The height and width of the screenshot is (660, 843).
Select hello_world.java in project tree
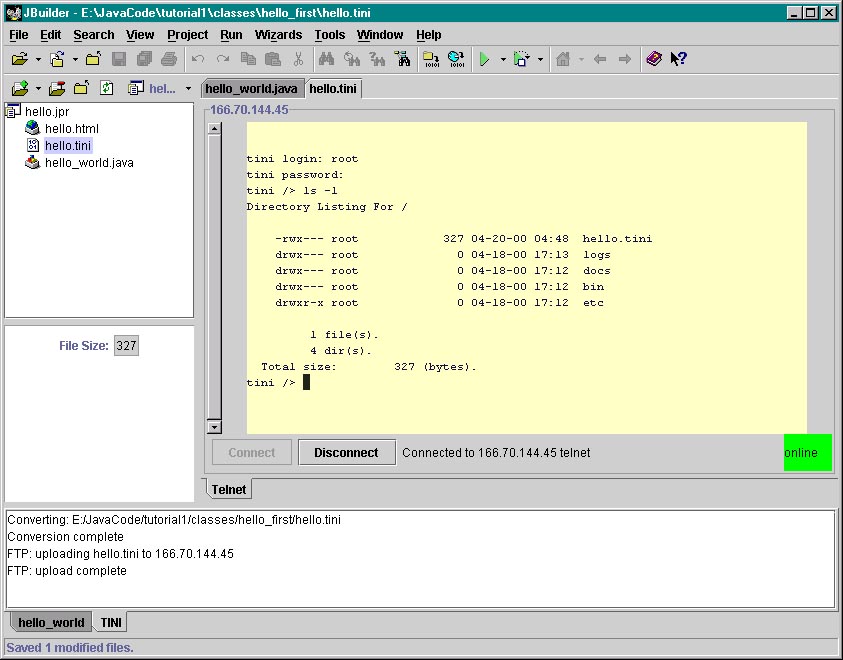tap(88, 162)
